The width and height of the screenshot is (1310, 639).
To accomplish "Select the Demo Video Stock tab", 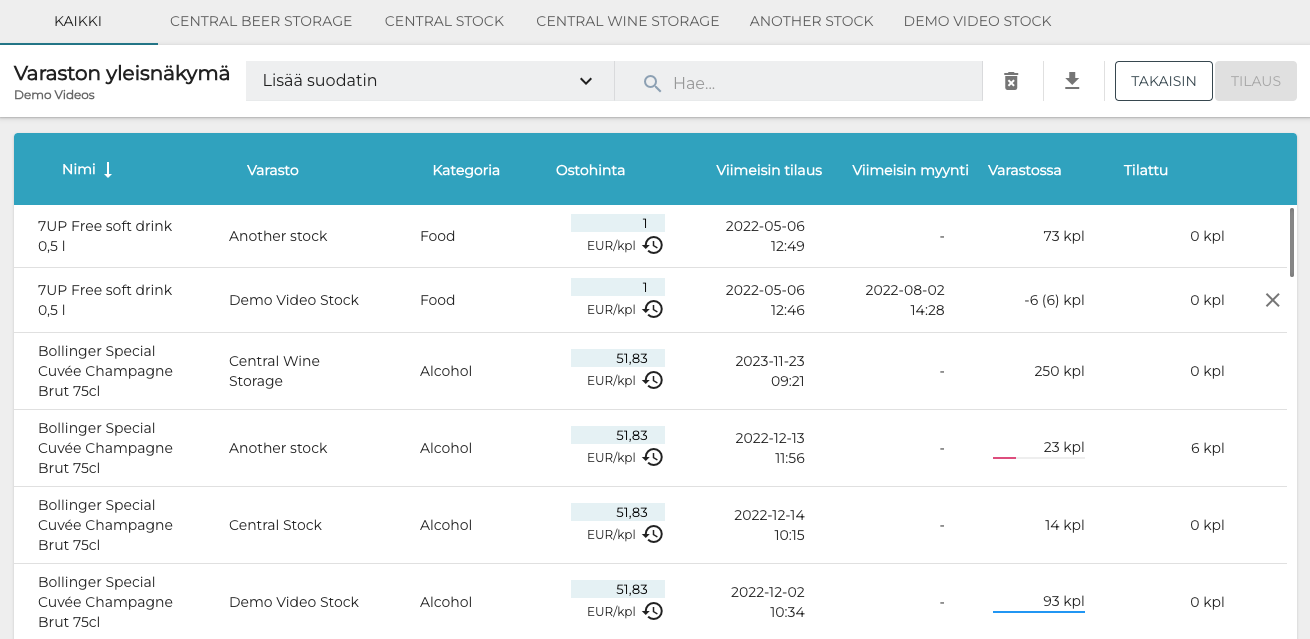I will pos(977,21).
